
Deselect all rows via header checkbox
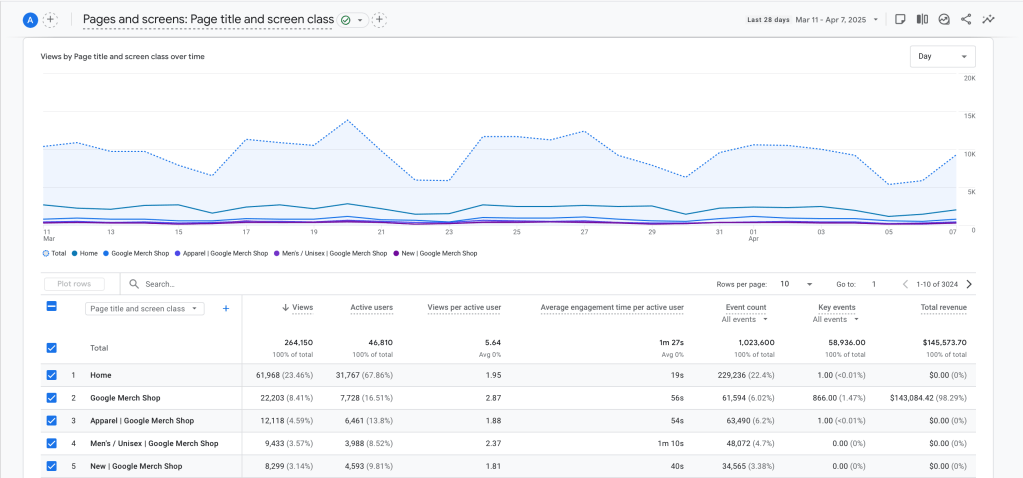52,307
